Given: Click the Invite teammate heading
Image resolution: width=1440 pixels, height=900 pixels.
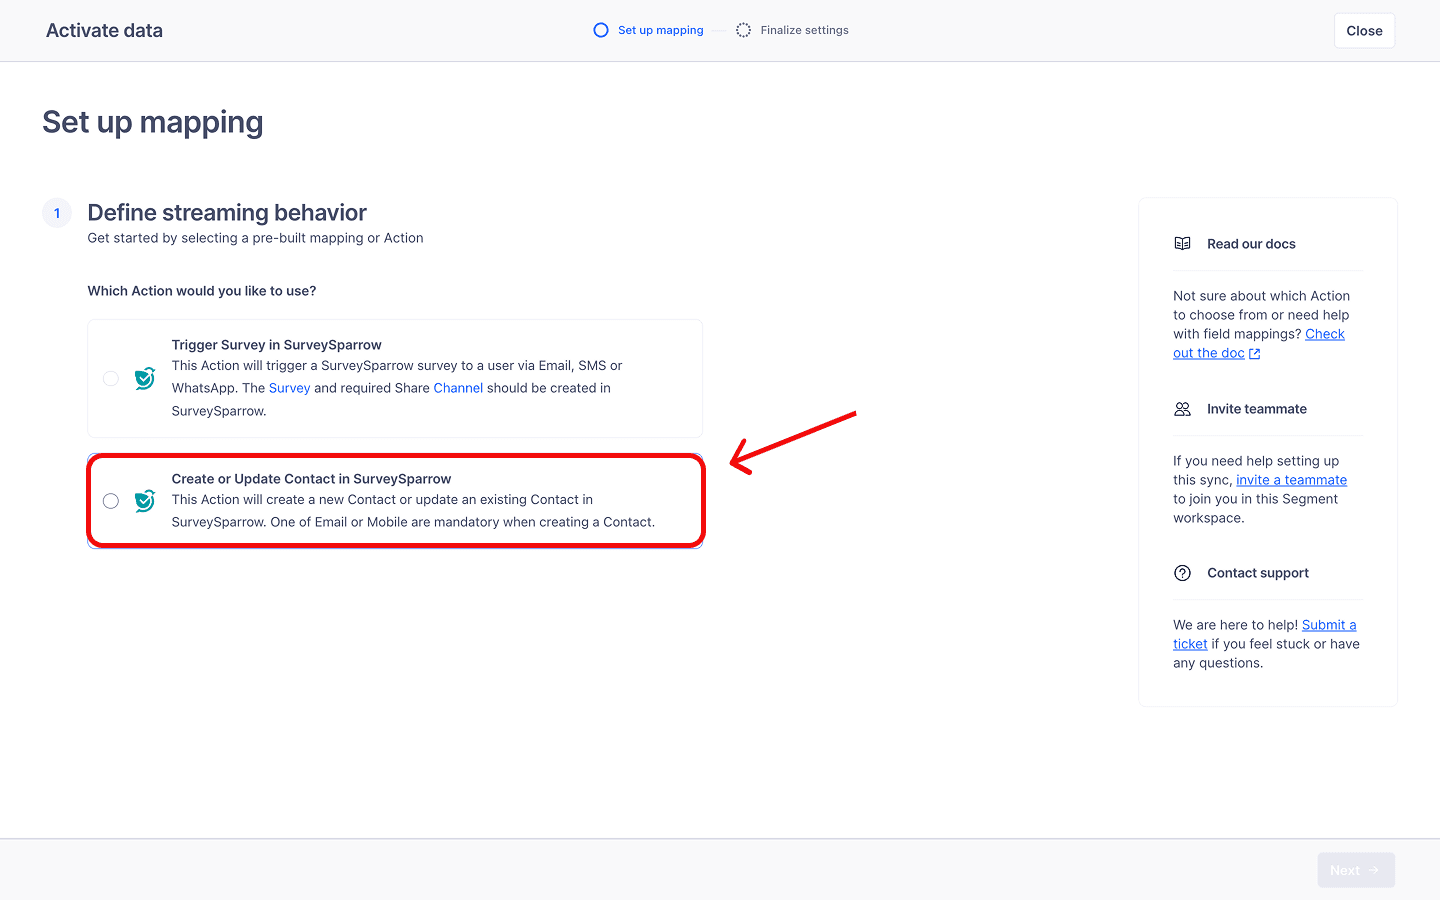Looking at the screenshot, I should [x=1257, y=409].
